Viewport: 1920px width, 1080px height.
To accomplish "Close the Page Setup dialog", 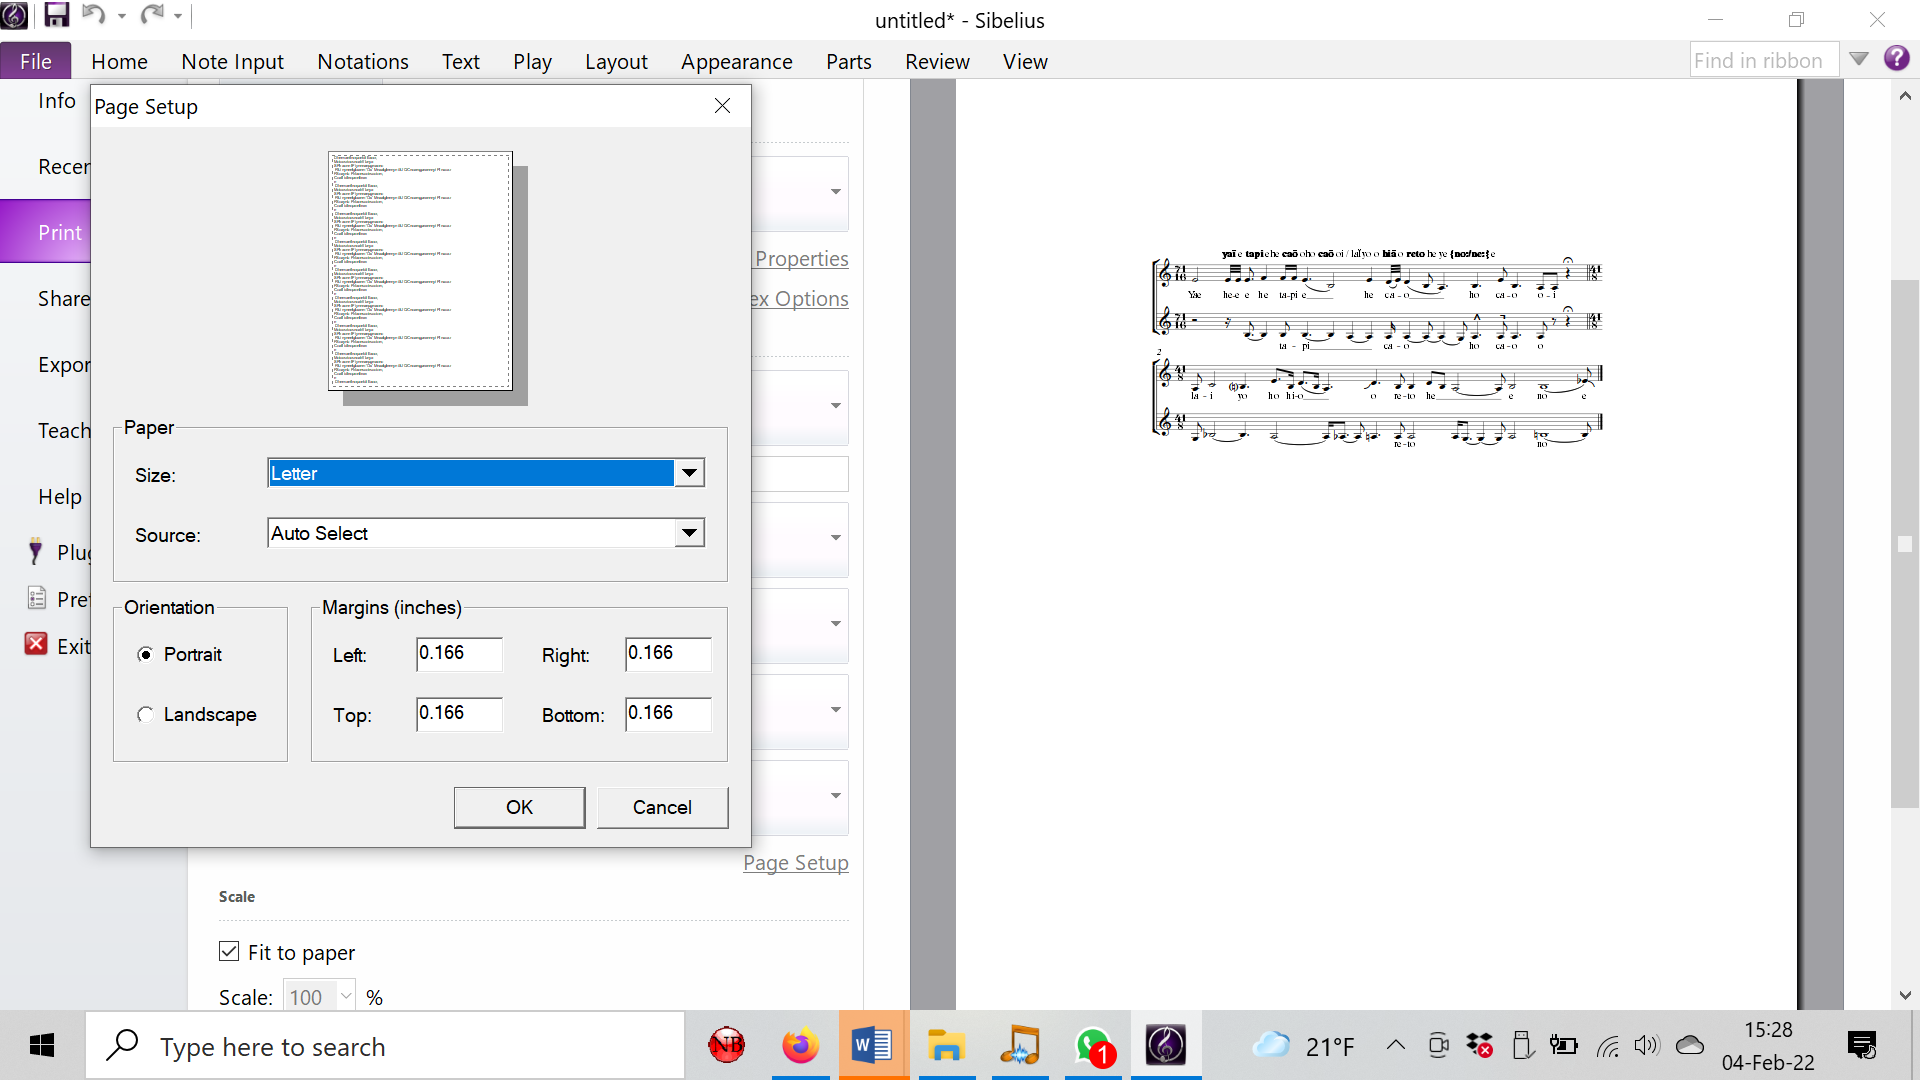I will (722, 106).
